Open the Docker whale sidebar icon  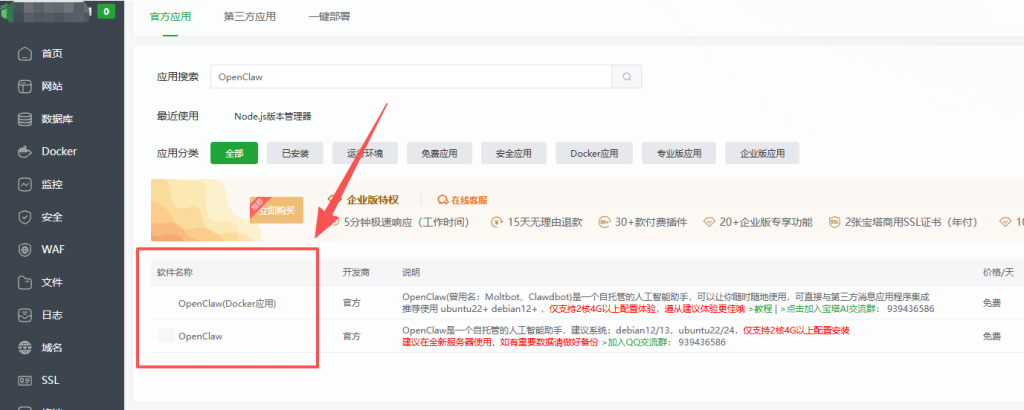[25, 151]
